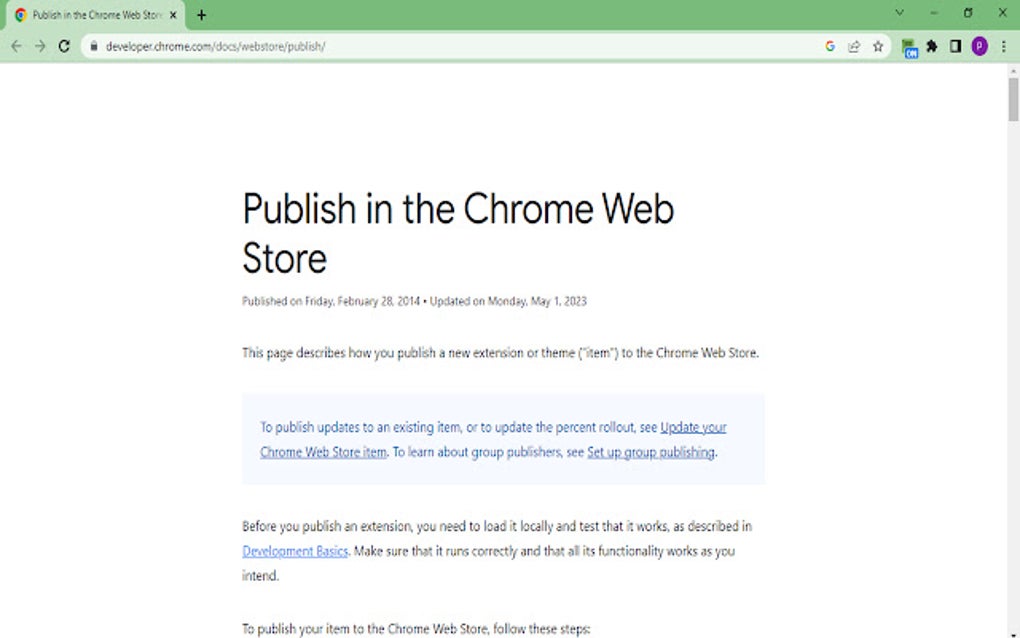Open the purple profile avatar
Image resolution: width=1020 pixels, height=638 pixels.
[x=980, y=46]
